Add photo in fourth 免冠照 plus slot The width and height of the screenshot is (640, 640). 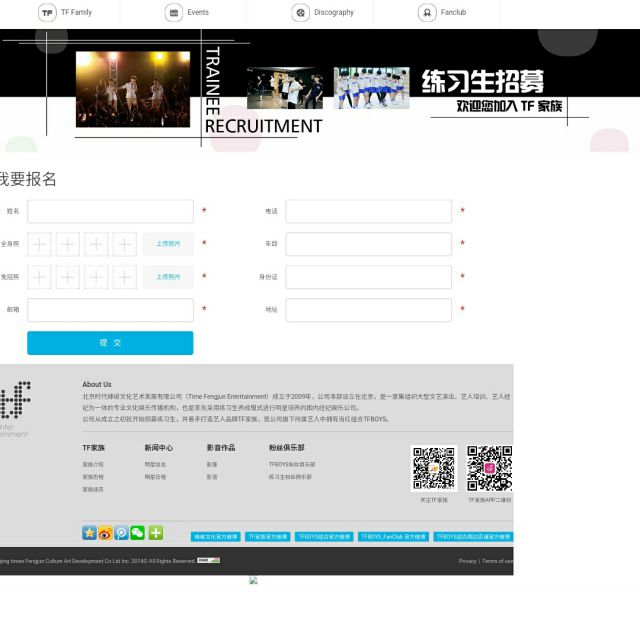click(x=124, y=277)
